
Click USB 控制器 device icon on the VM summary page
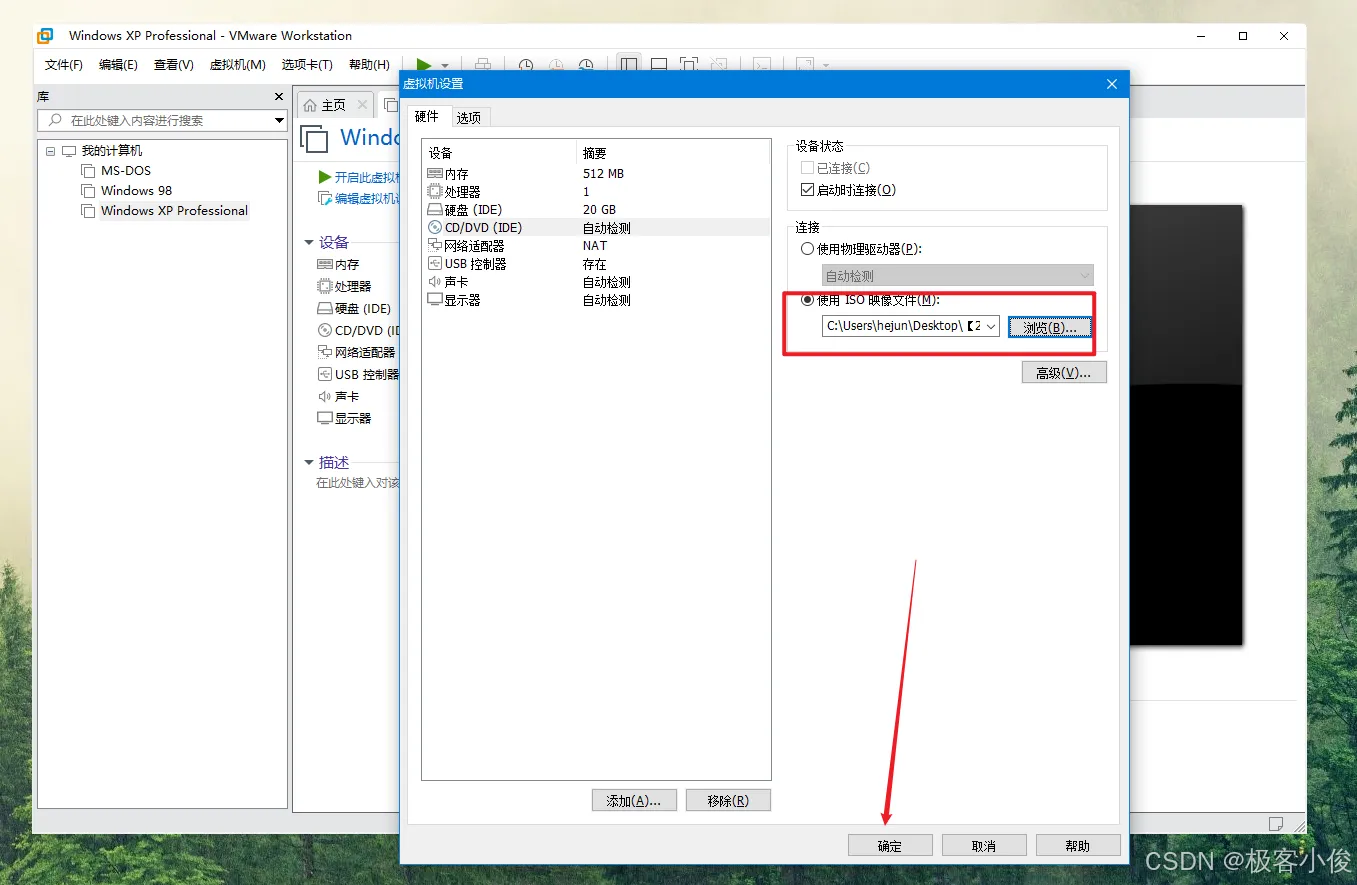(324, 374)
